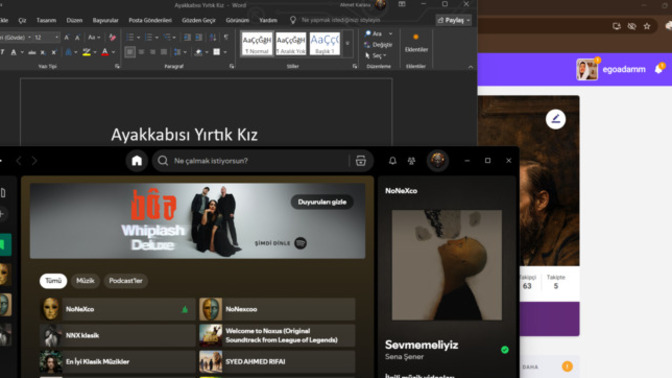Open the highlight color dropdown arrow
Viewport: 672px width, 378px height.
coord(95,52)
